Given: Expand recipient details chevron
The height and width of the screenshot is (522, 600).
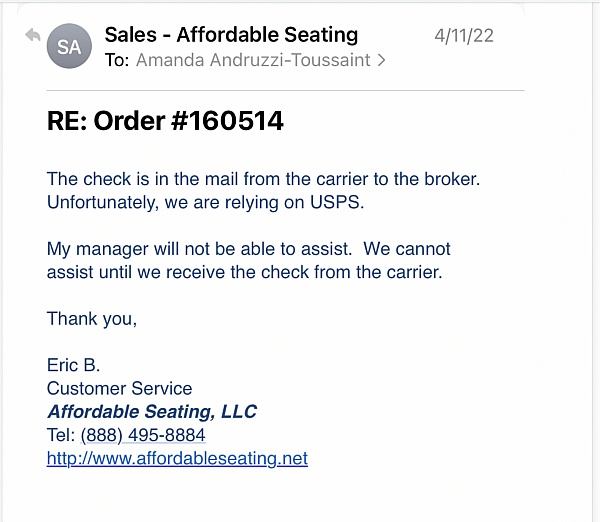Looking at the screenshot, I should (380, 60).
